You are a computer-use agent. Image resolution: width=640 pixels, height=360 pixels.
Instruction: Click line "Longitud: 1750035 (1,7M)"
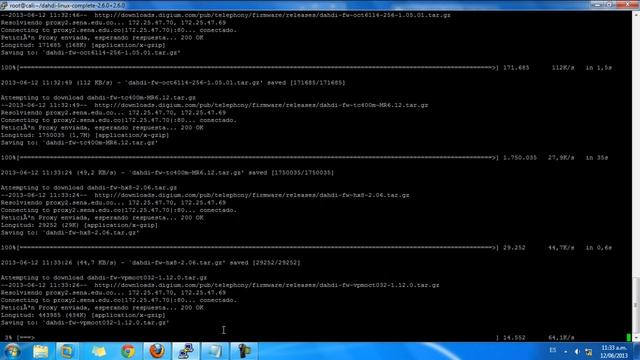coord(84,135)
